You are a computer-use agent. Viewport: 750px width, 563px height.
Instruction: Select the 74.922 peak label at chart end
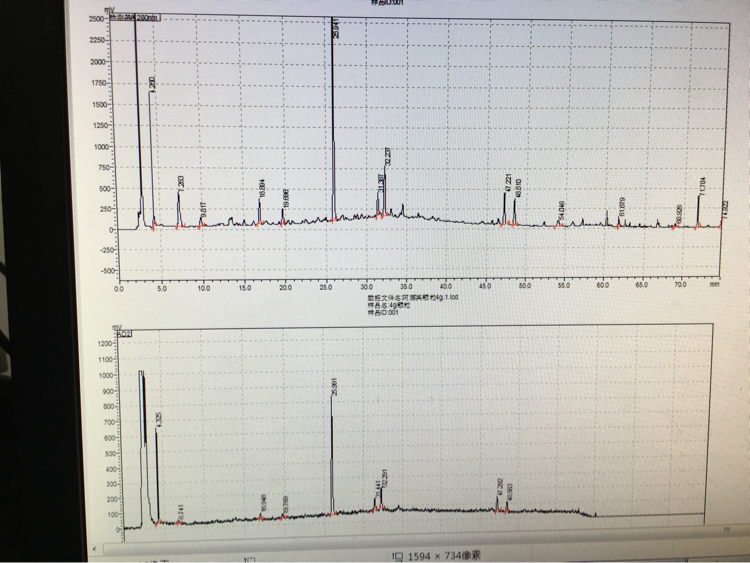coord(725,210)
